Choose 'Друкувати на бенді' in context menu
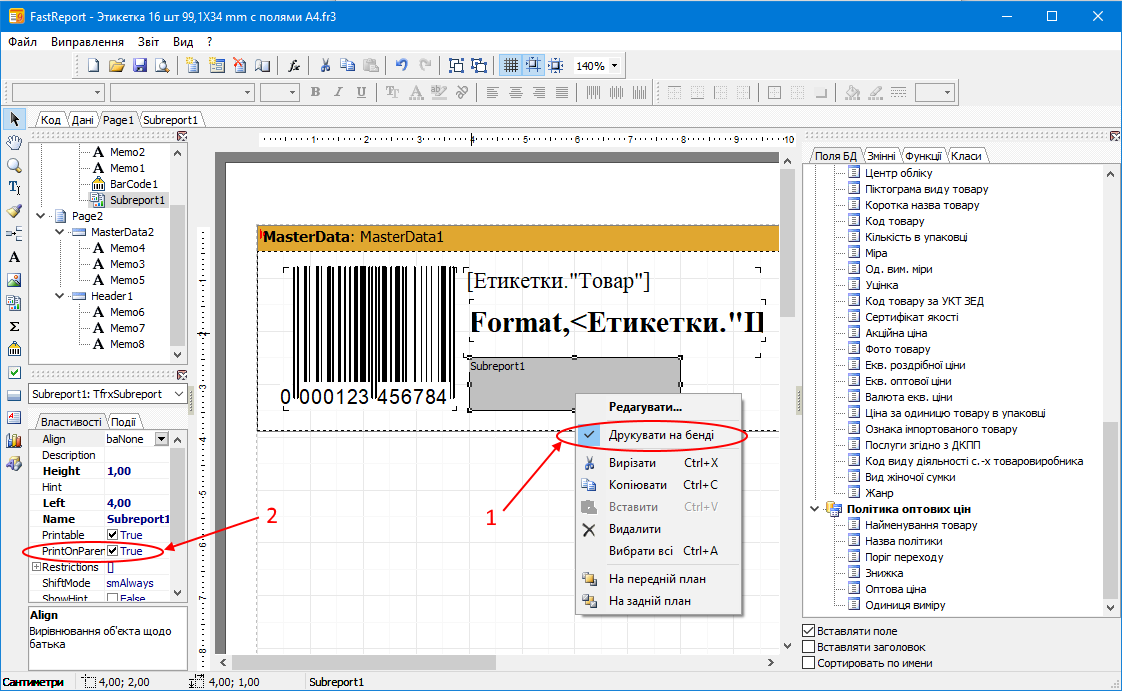The height and width of the screenshot is (691, 1122). [662, 435]
